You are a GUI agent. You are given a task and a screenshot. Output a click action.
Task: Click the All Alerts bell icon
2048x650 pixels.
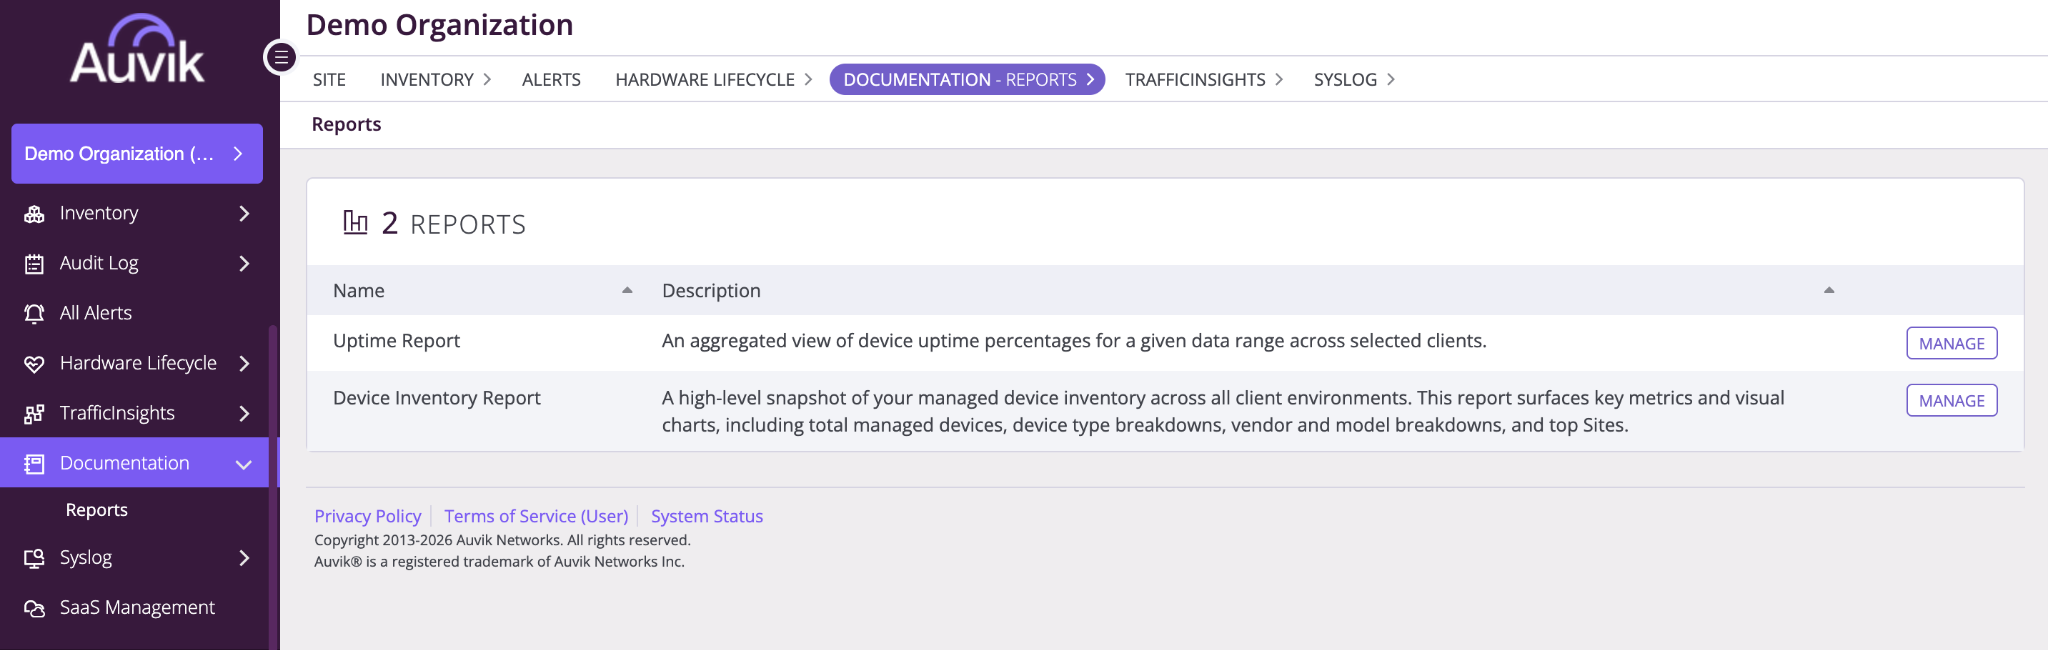[x=34, y=313]
